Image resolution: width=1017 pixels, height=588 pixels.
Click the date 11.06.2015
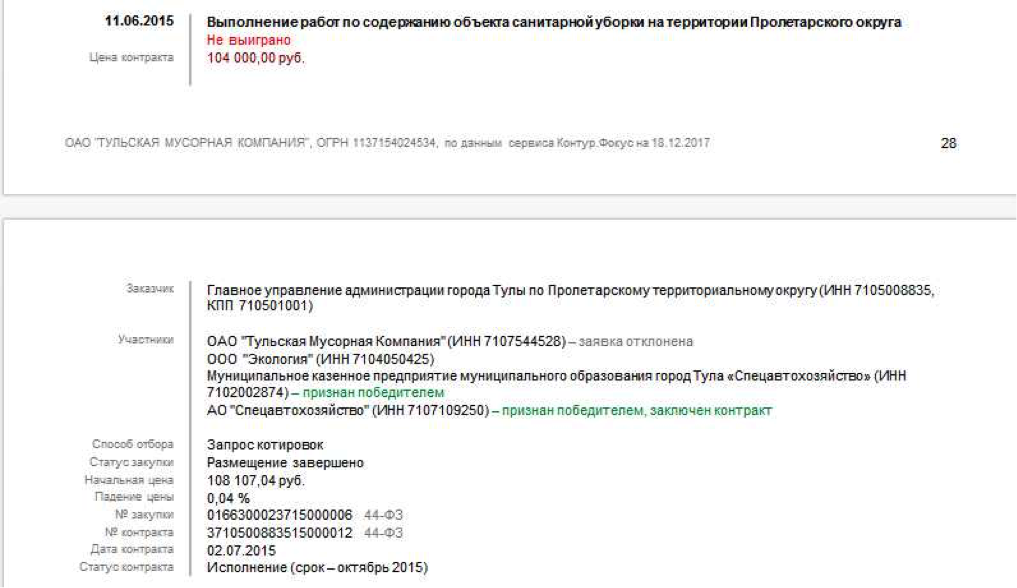pos(139,22)
